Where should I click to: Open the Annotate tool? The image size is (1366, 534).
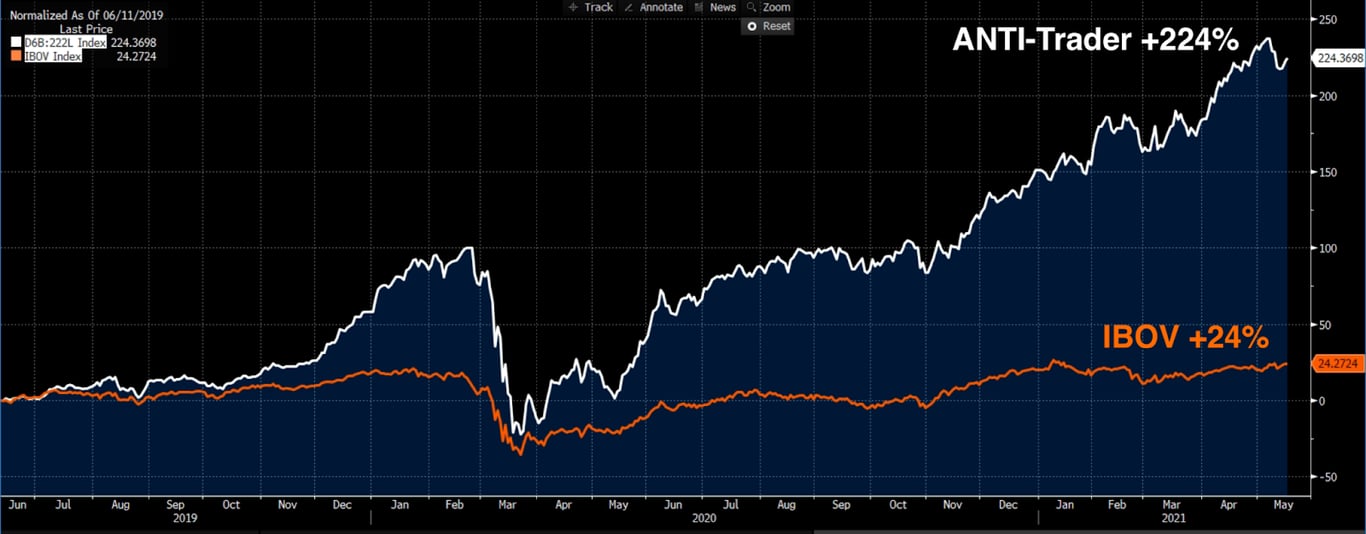653,7
